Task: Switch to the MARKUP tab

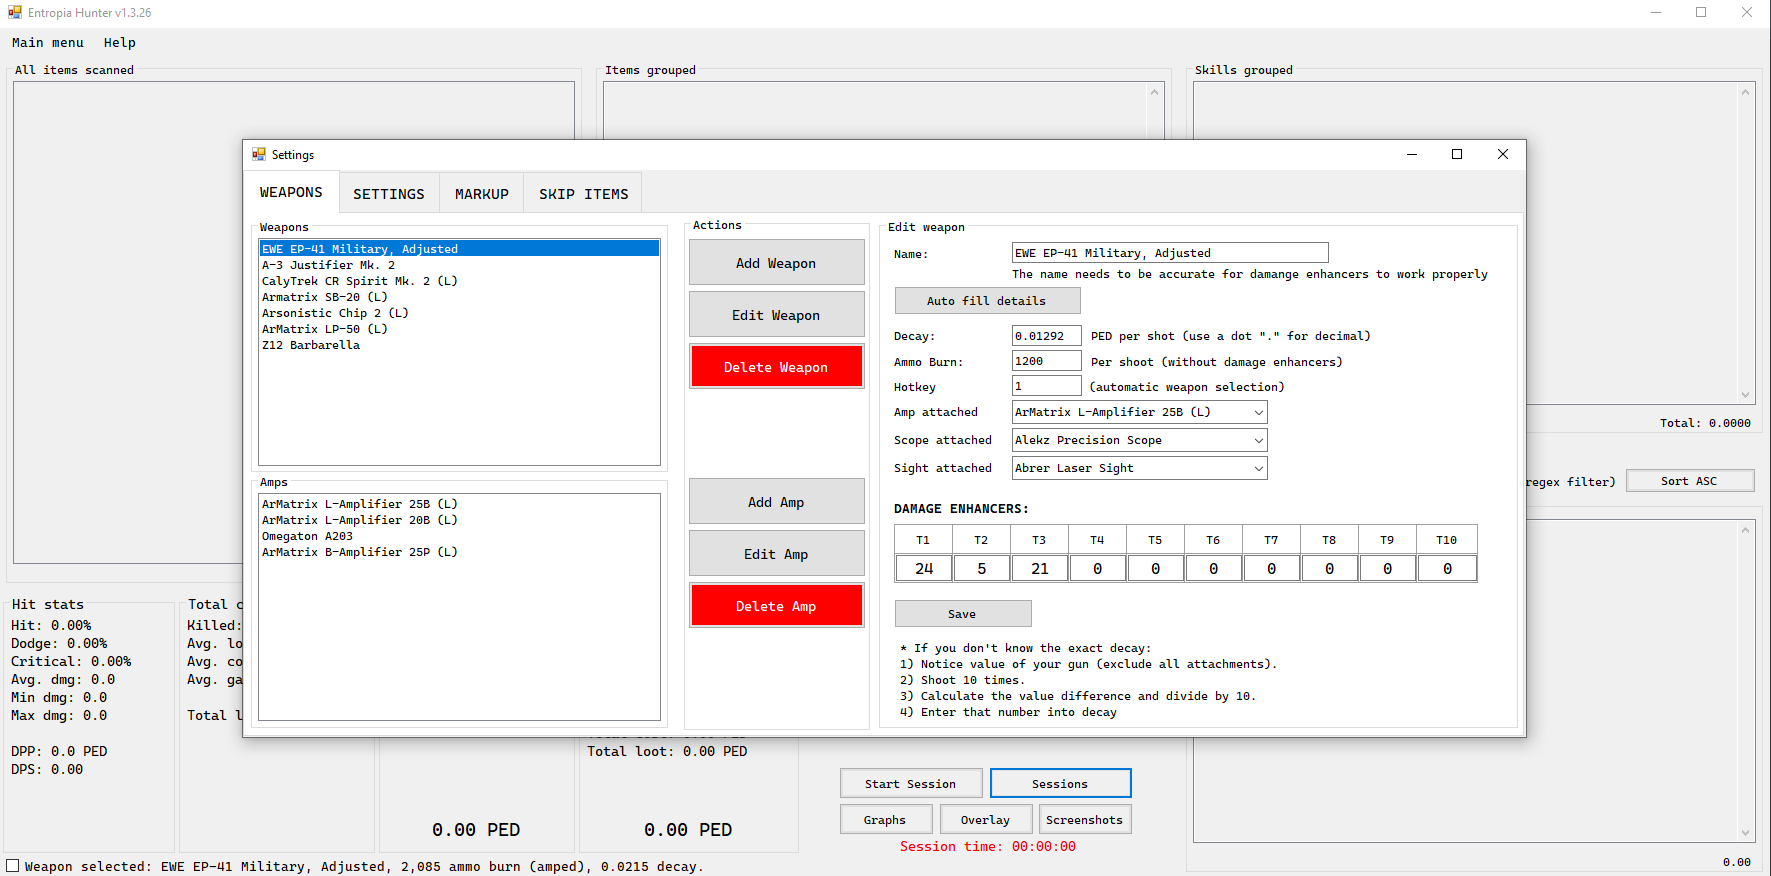Action: [482, 194]
